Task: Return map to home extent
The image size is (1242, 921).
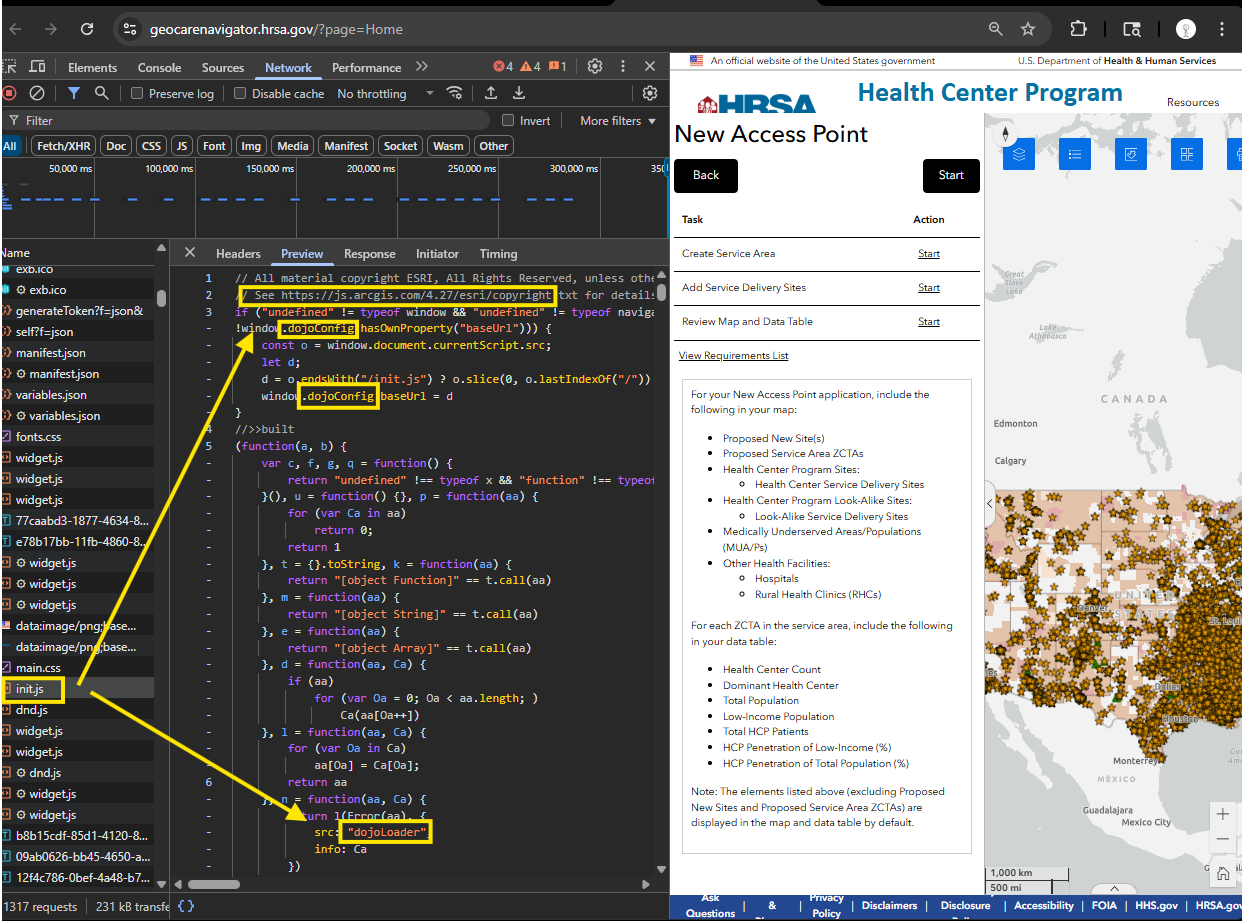Action: point(1223,873)
